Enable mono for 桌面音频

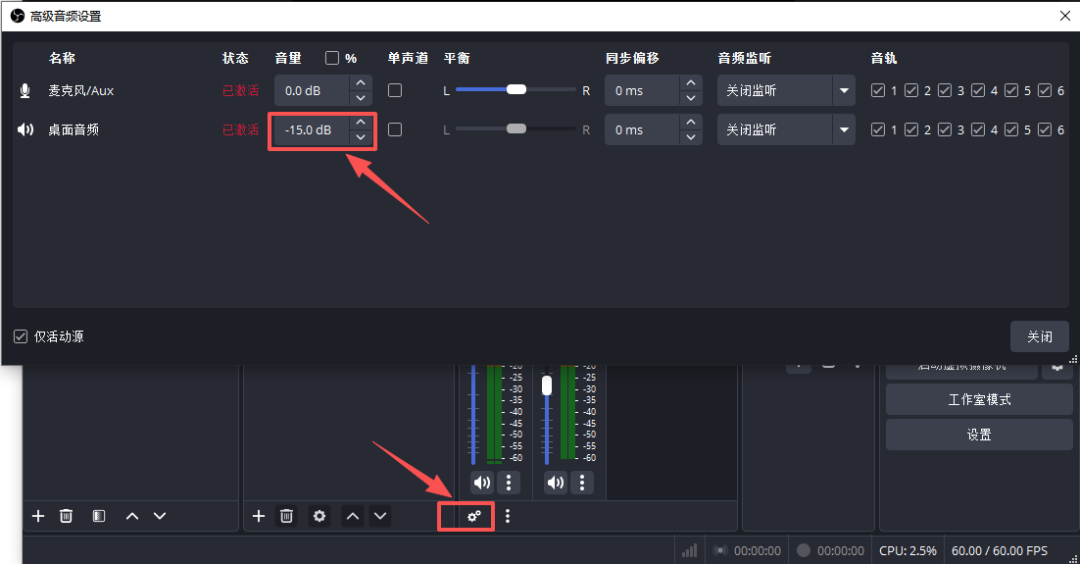tap(395, 129)
